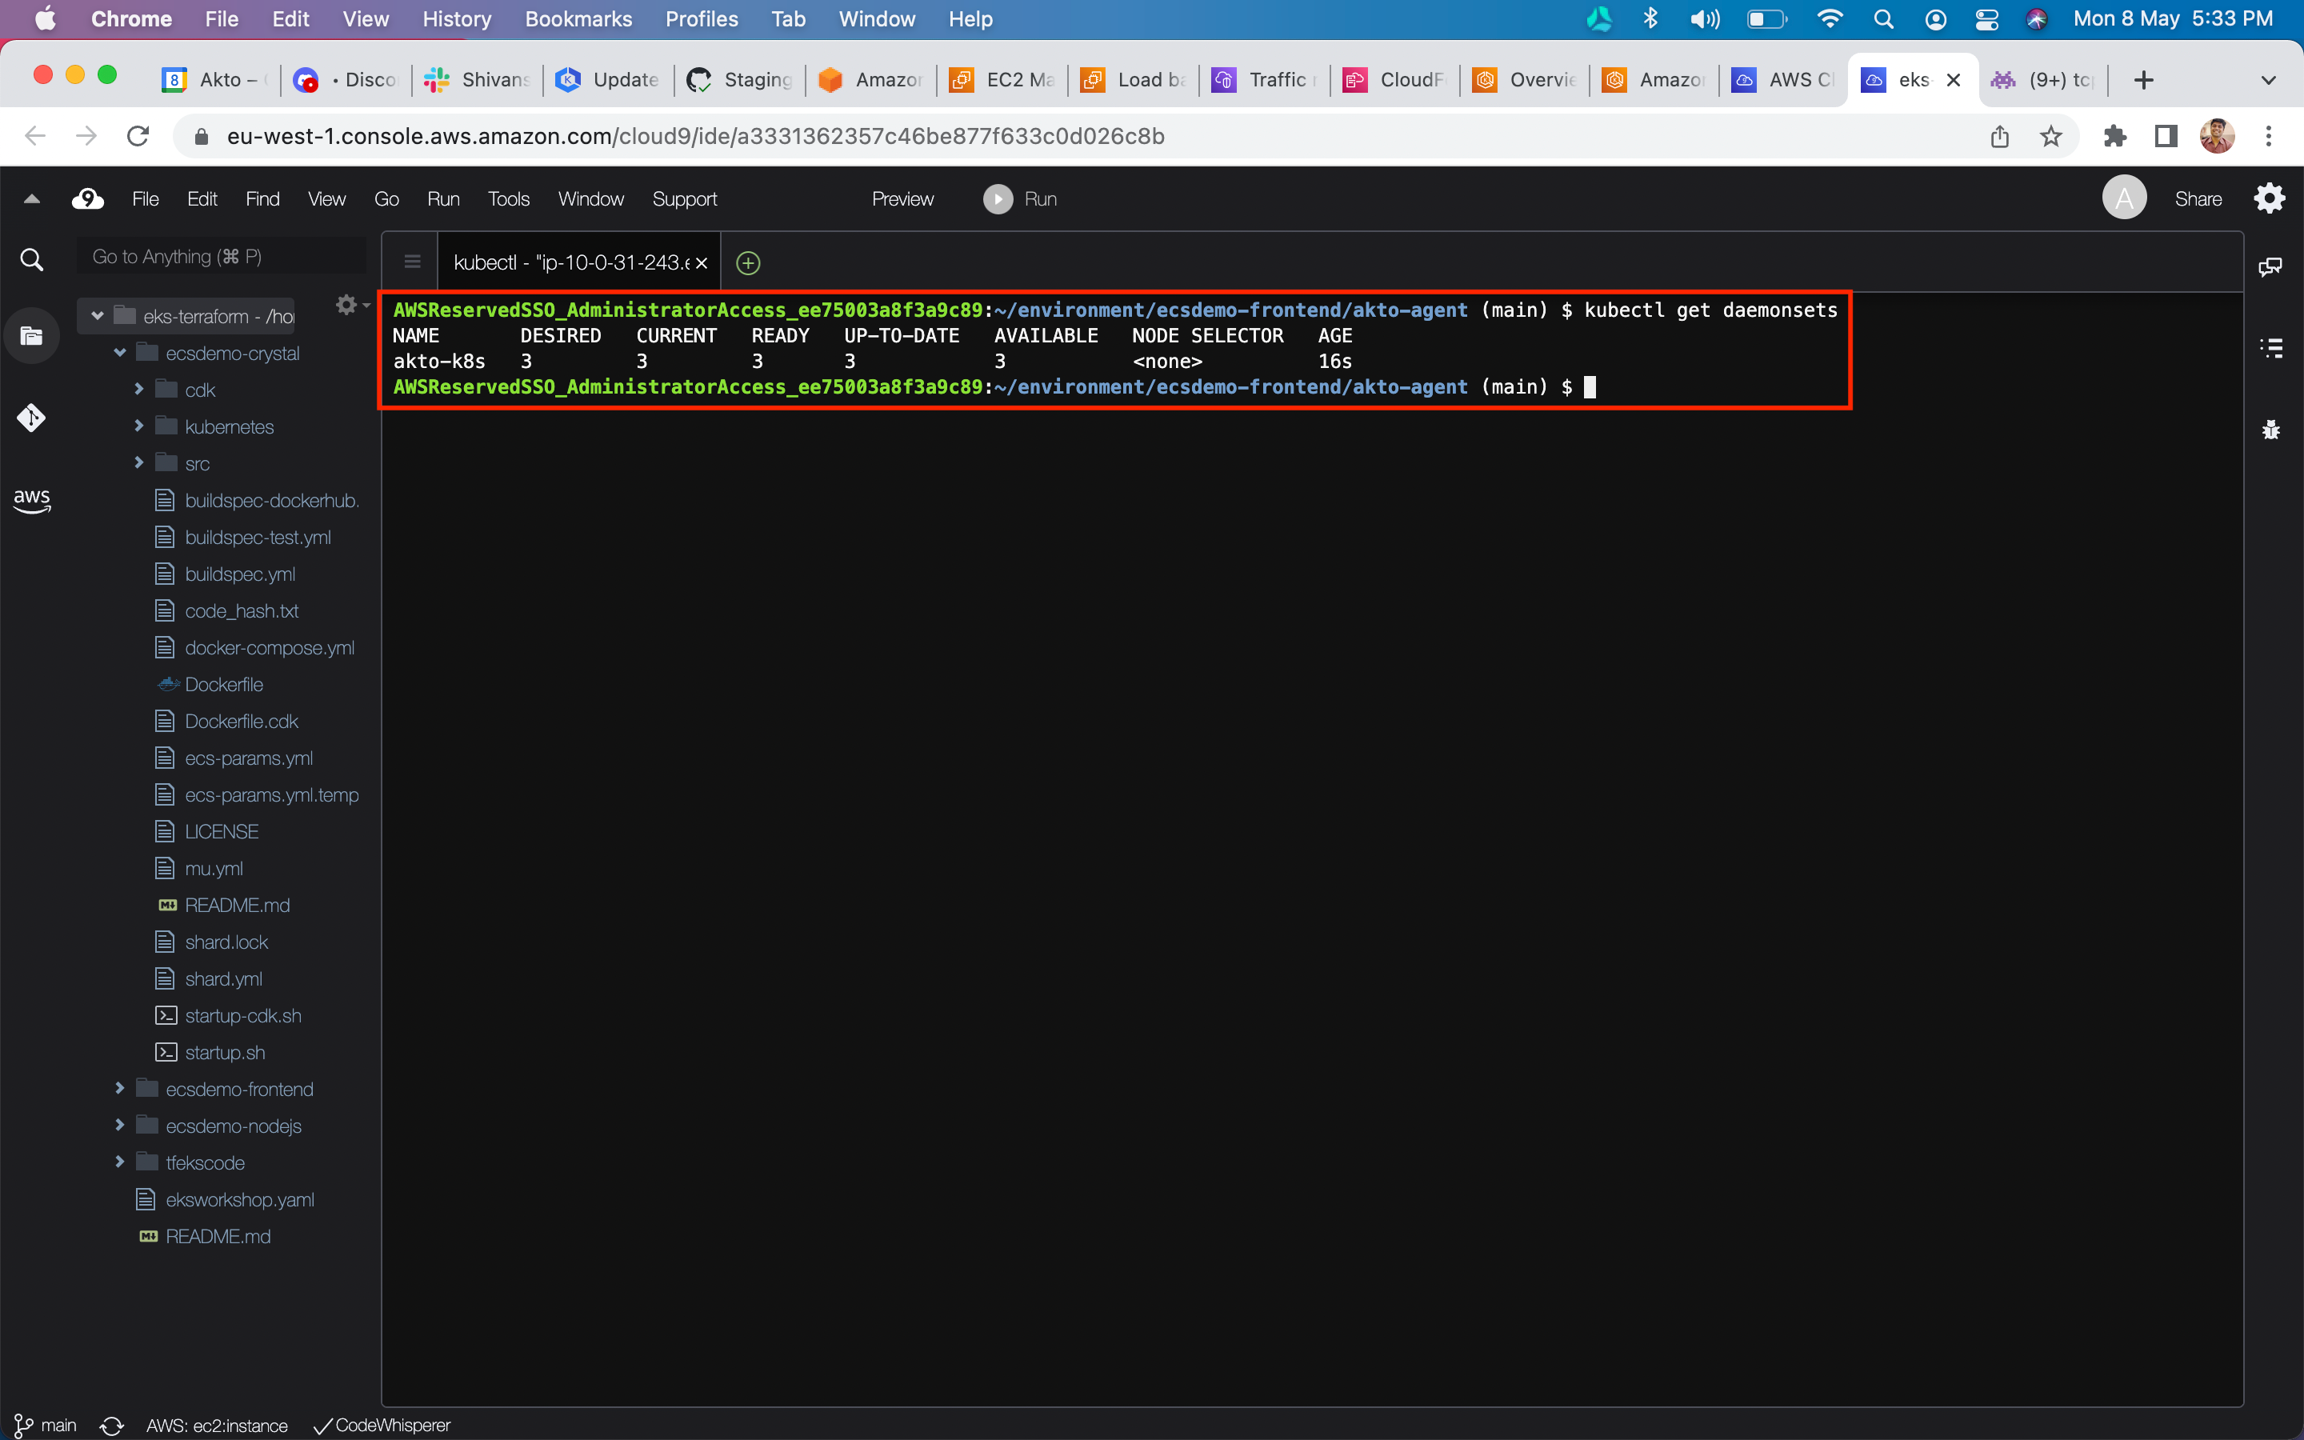Screen dimensions: 2304x1440
Task: Open the Collaborate chat panel icon
Action: [x=2270, y=267]
